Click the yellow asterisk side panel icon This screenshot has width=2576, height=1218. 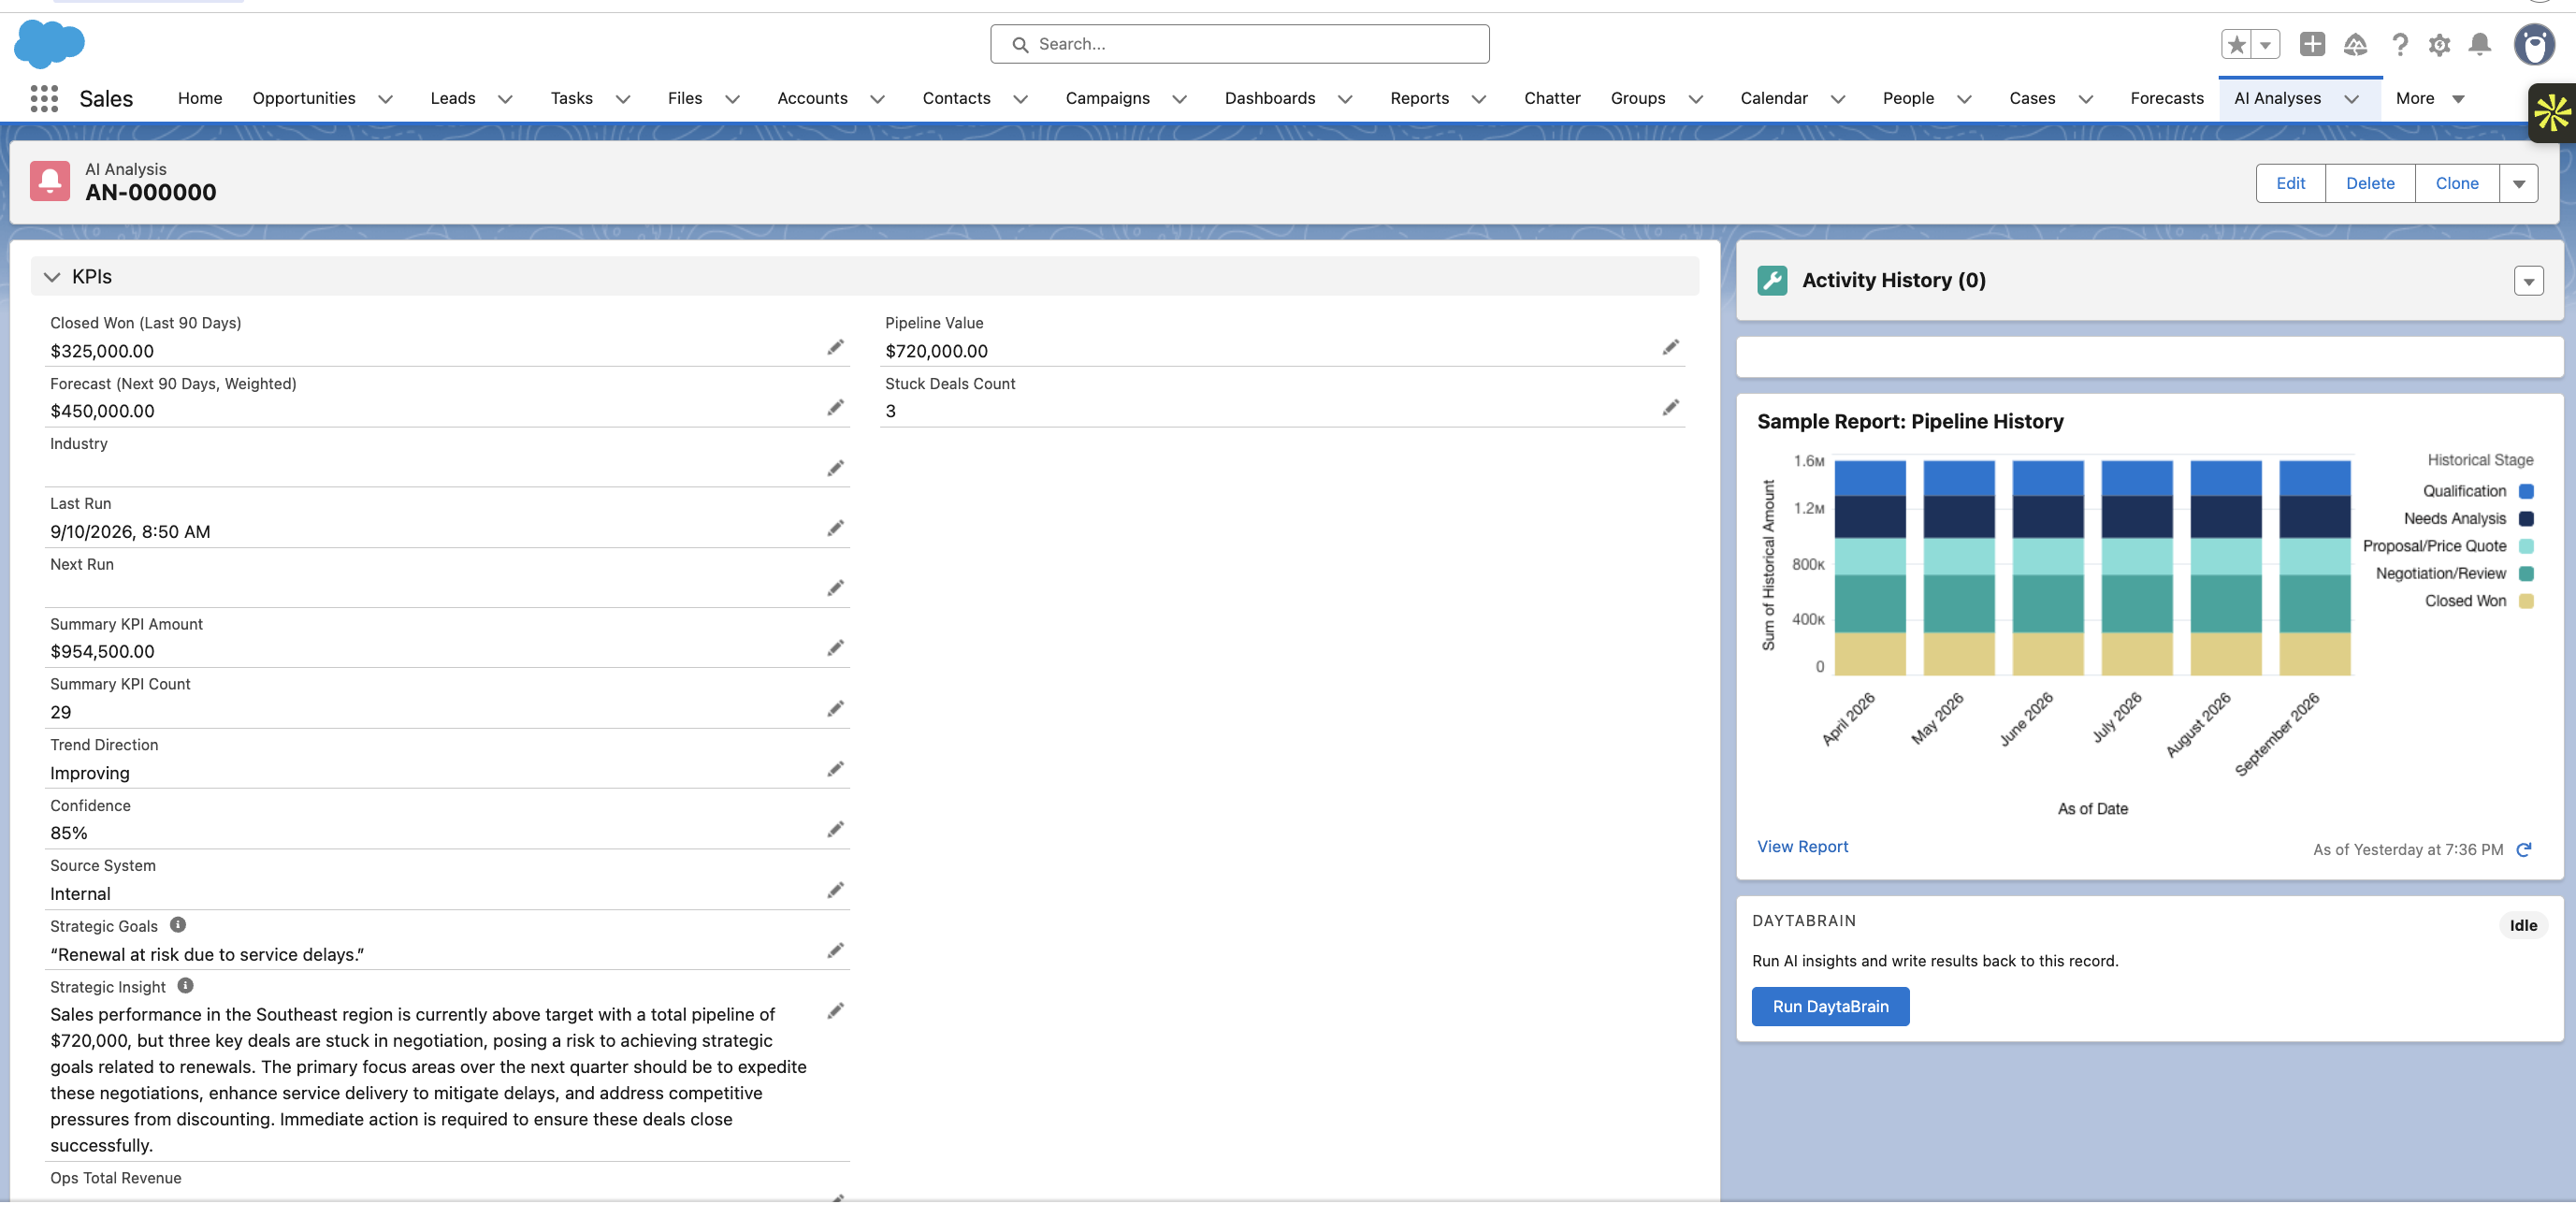tap(2552, 113)
